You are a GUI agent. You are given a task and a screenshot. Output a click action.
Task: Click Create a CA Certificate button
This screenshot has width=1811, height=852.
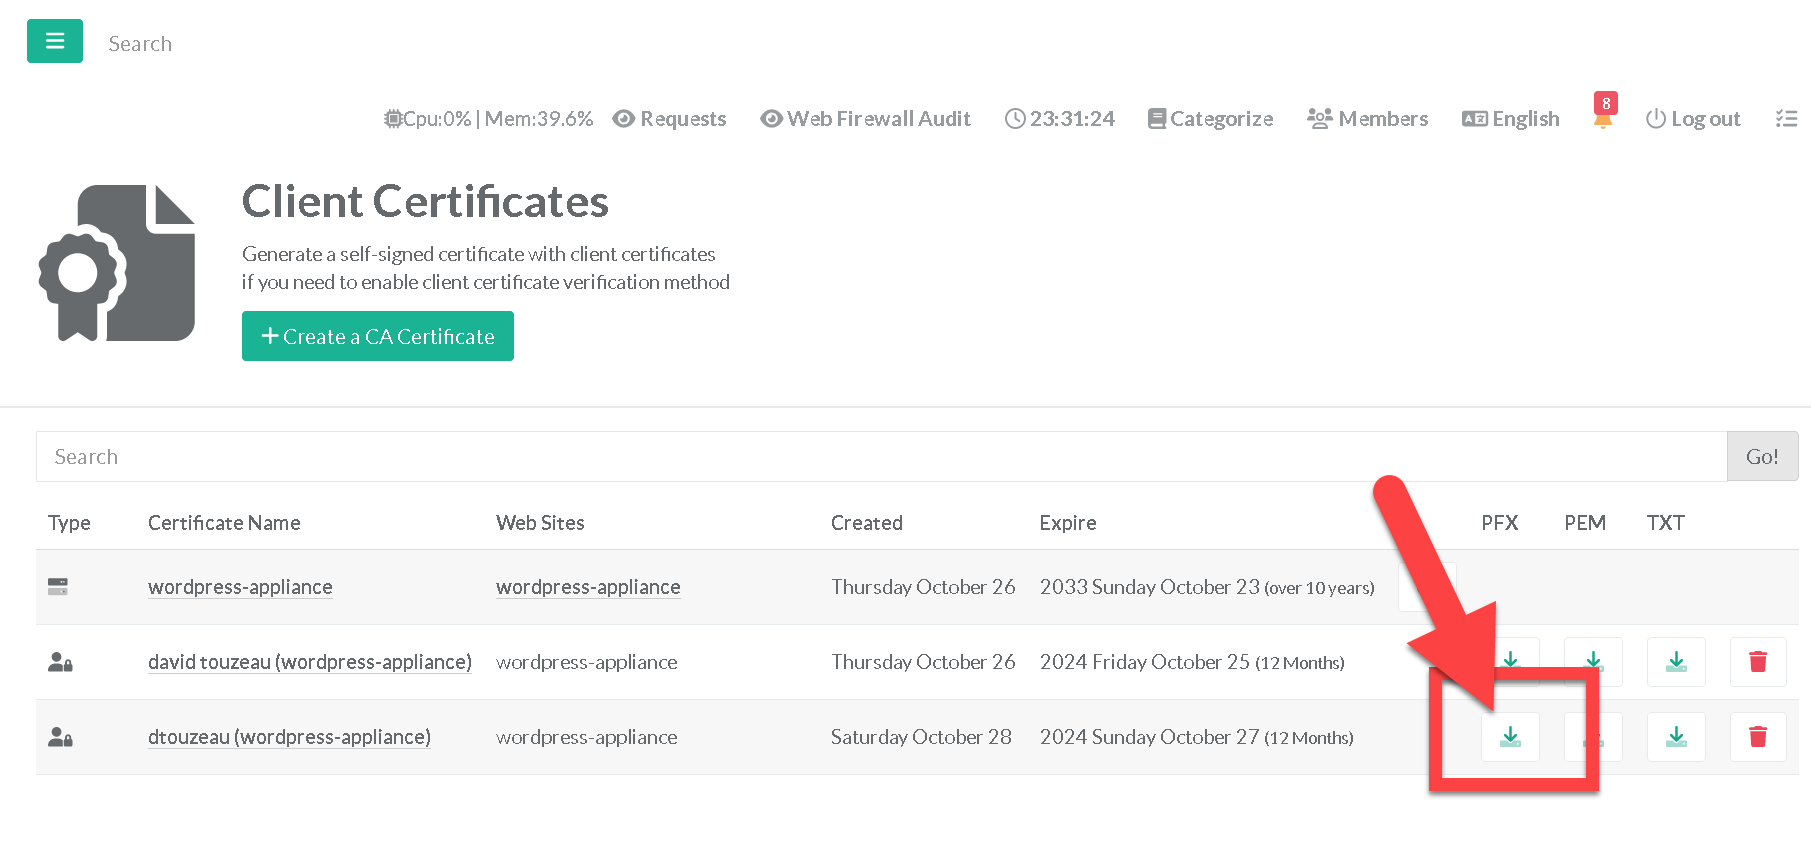tap(378, 336)
